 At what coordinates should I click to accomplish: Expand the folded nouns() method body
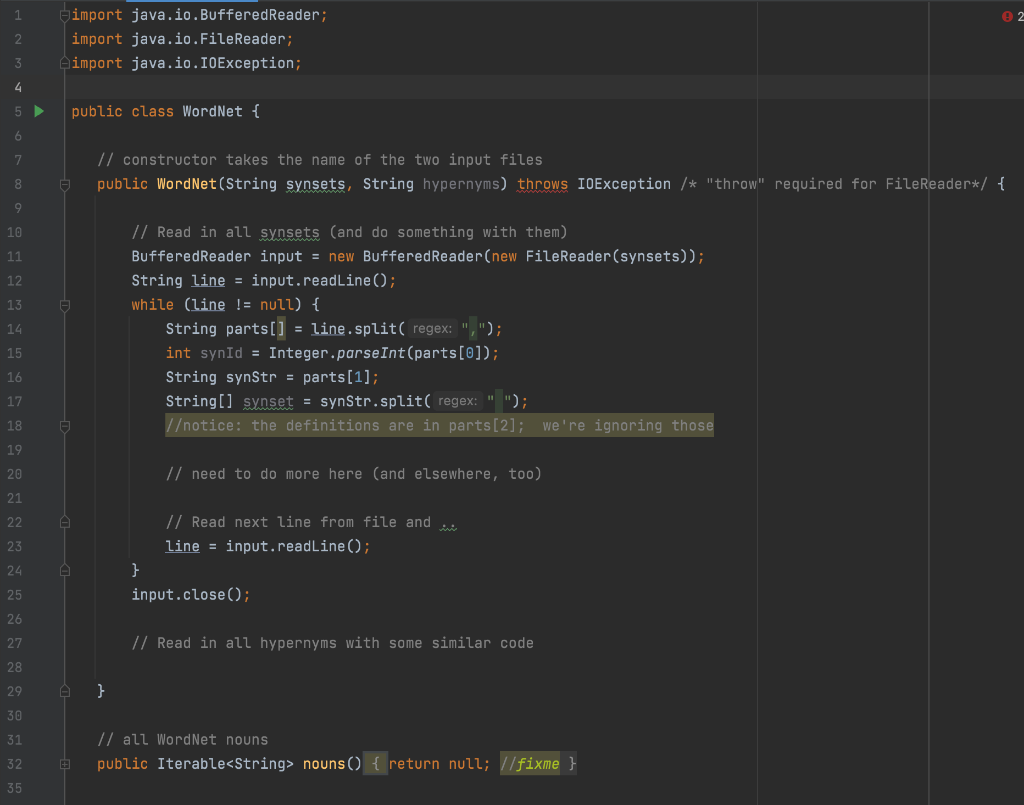pos(63,763)
